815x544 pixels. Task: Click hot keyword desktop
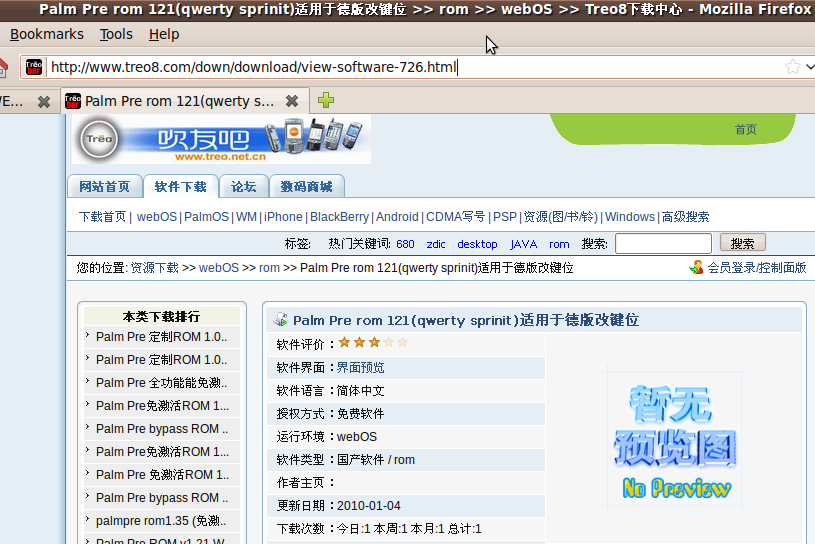tap(477, 244)
